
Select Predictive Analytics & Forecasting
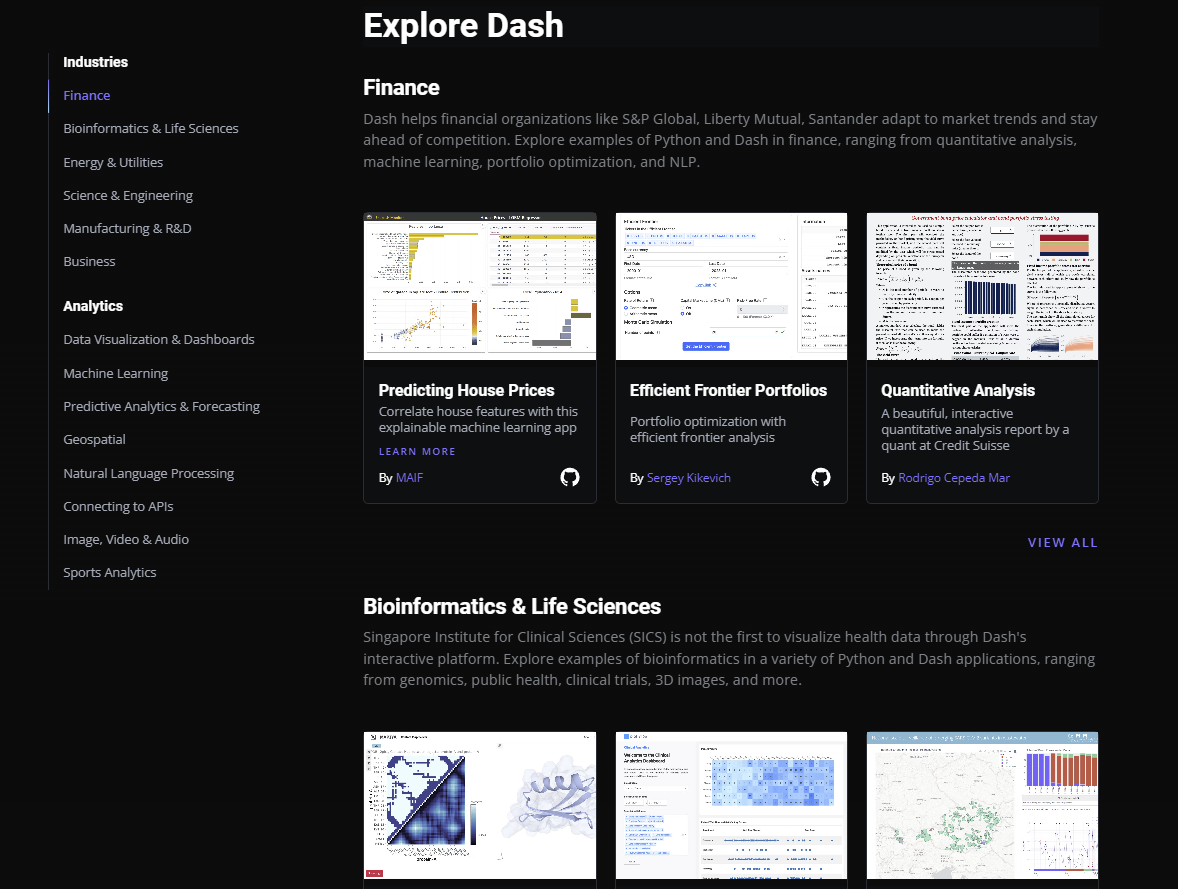click(x=161, y=406)
